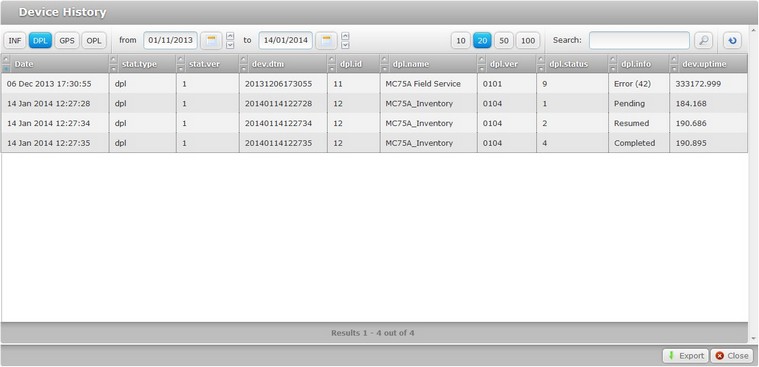759x367 pixels.
Task: Sort dev.dtm column descending arrow
Action: point(244,68)
